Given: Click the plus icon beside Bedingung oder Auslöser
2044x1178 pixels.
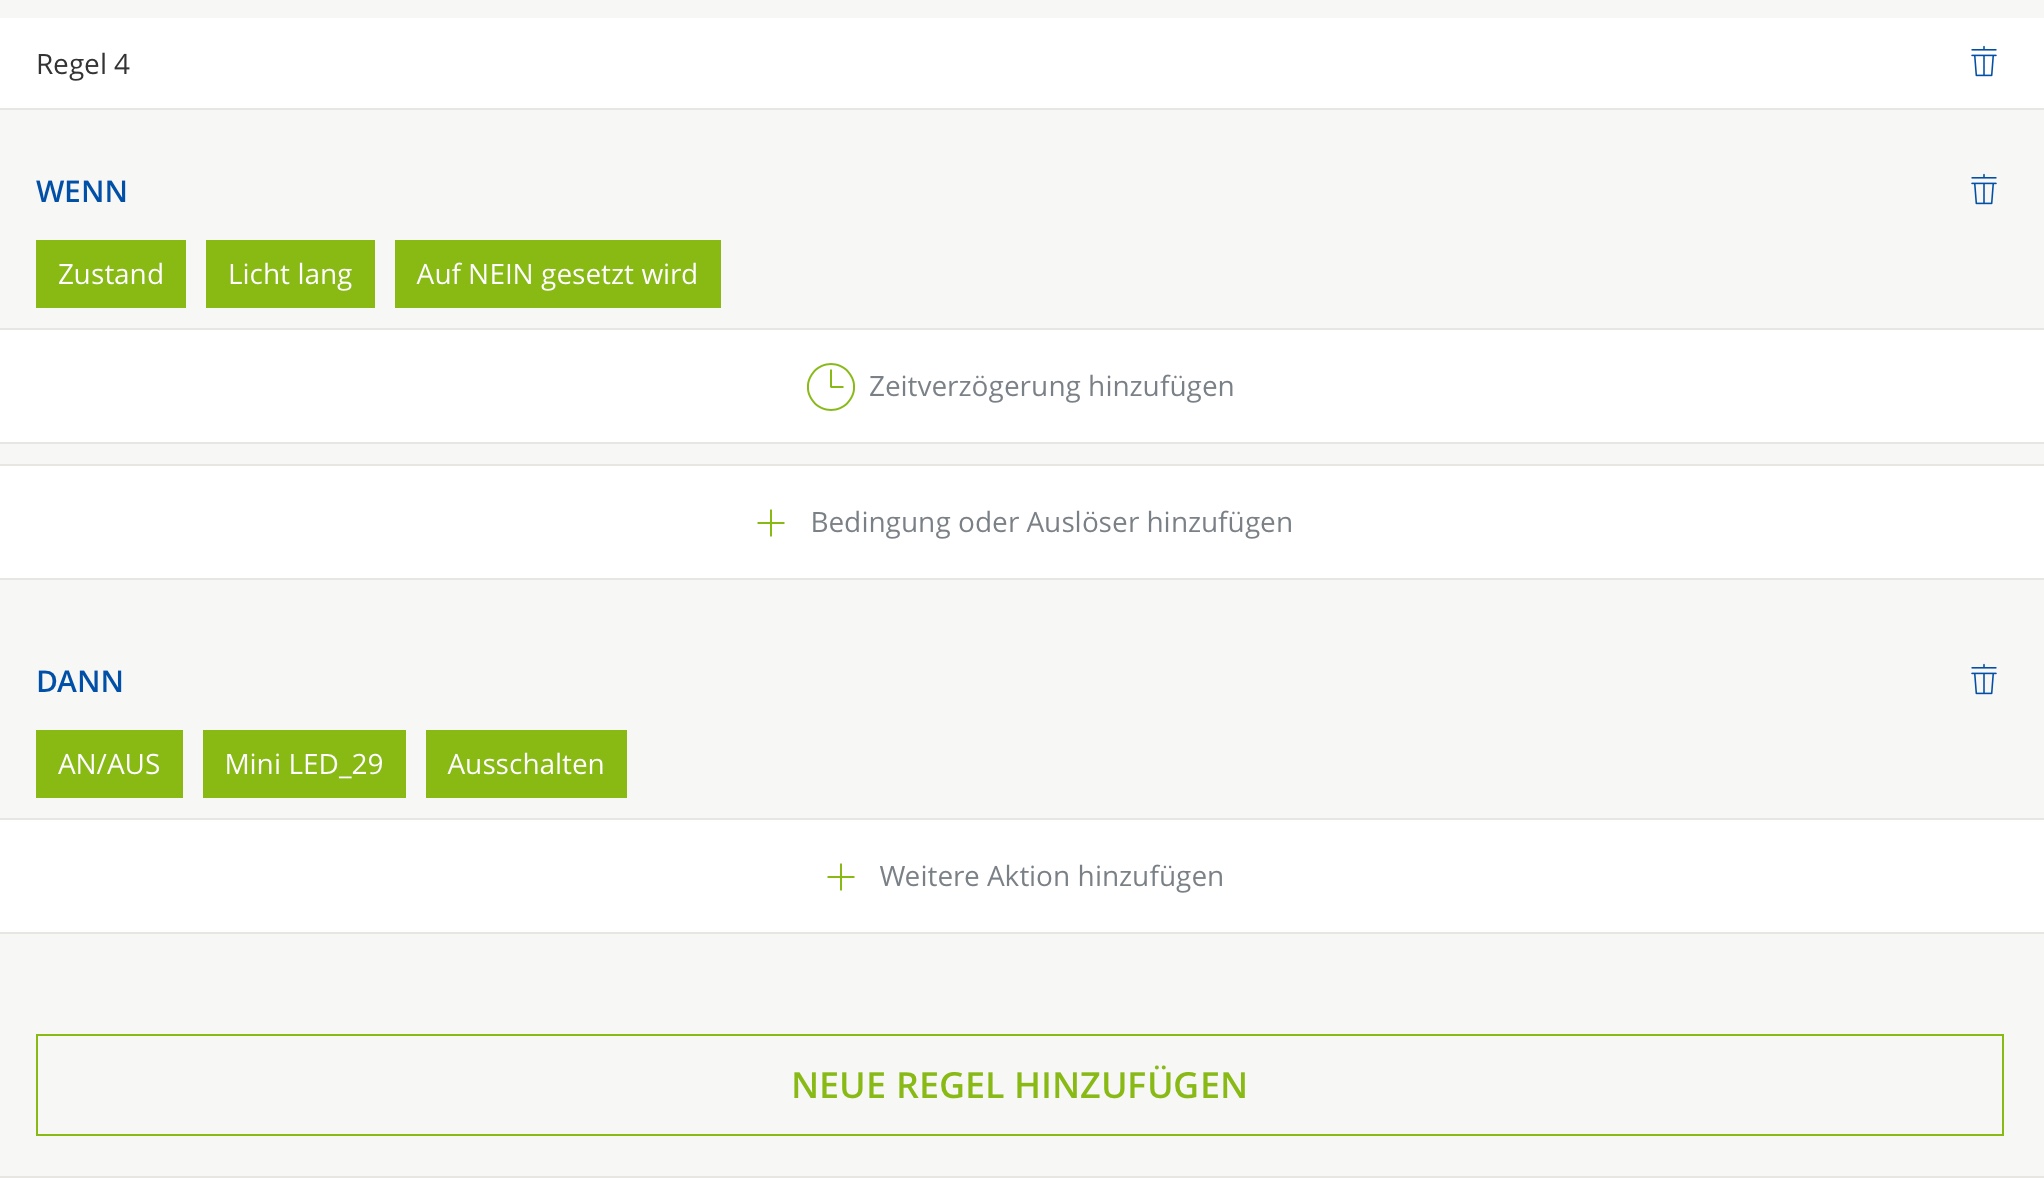Looking at the screenshot, I should click(770, 523).
